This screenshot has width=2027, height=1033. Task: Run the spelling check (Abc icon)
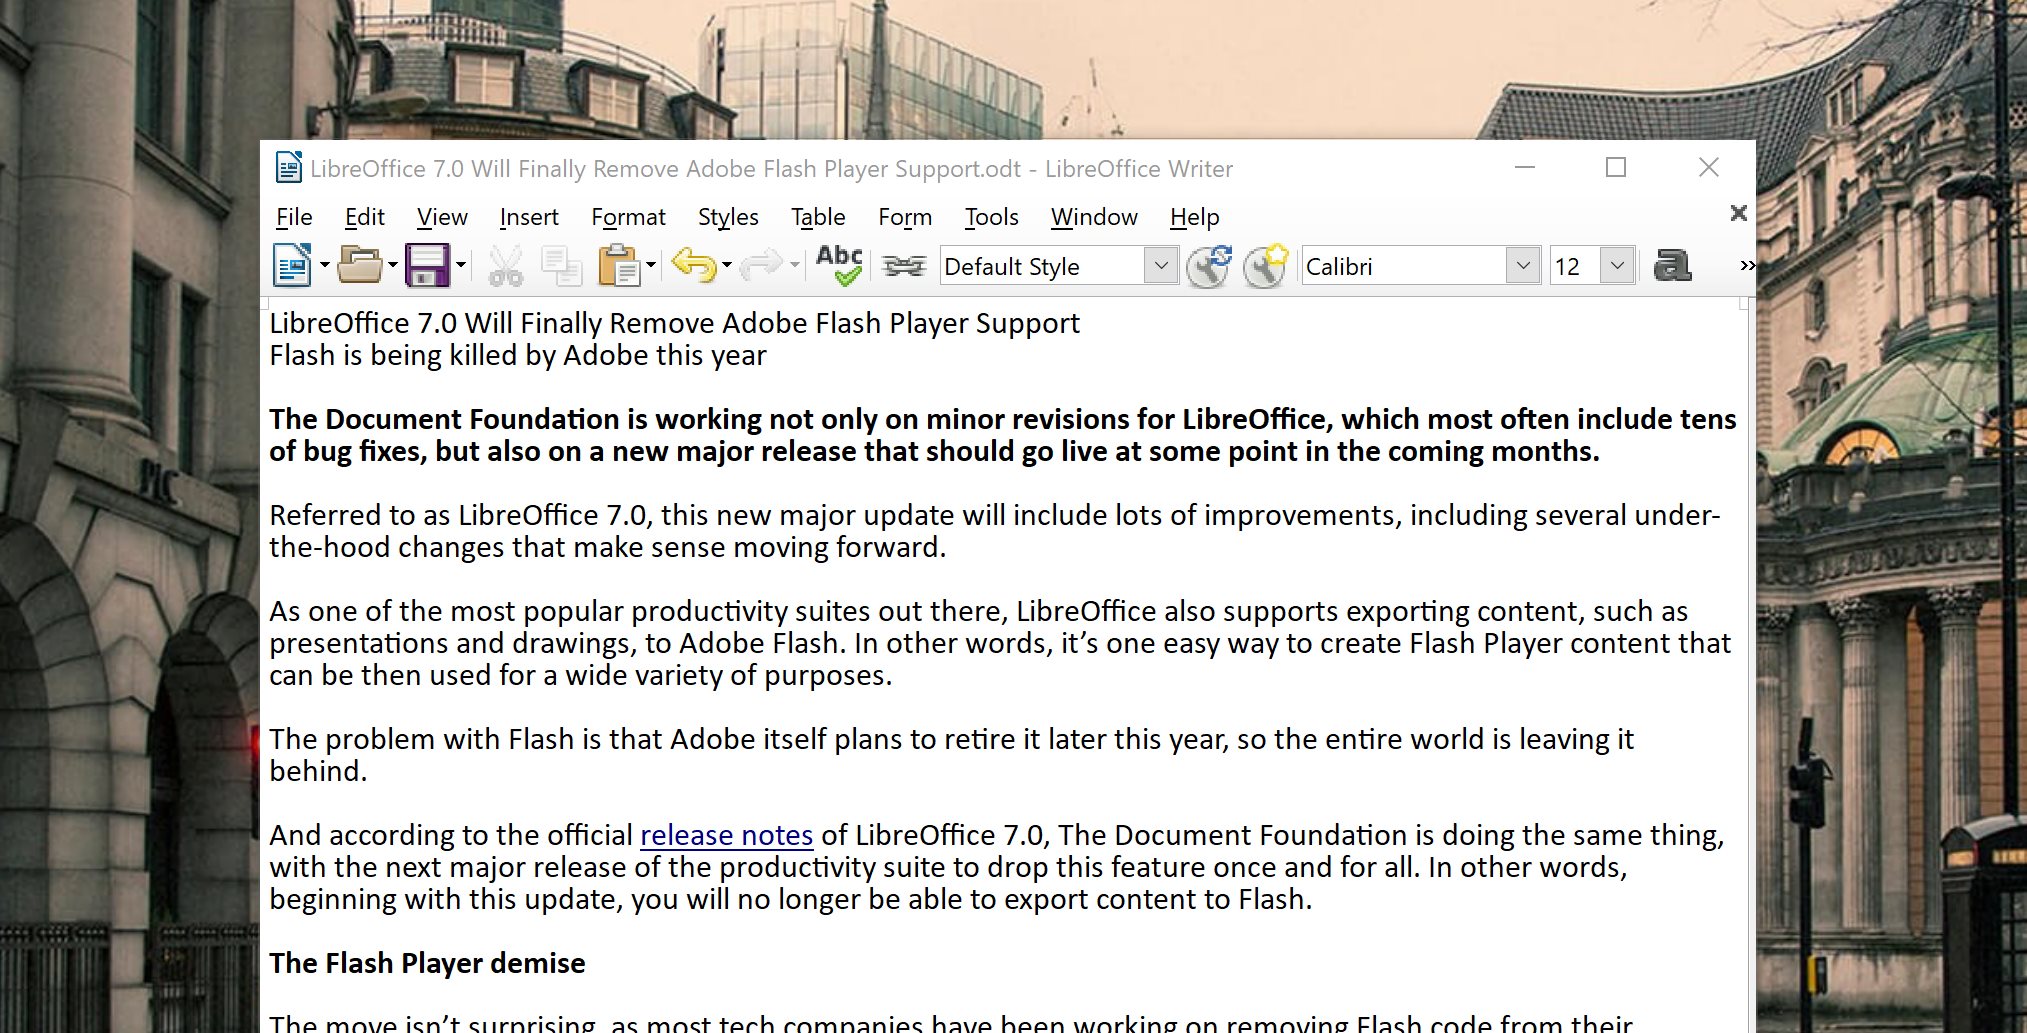839,266
